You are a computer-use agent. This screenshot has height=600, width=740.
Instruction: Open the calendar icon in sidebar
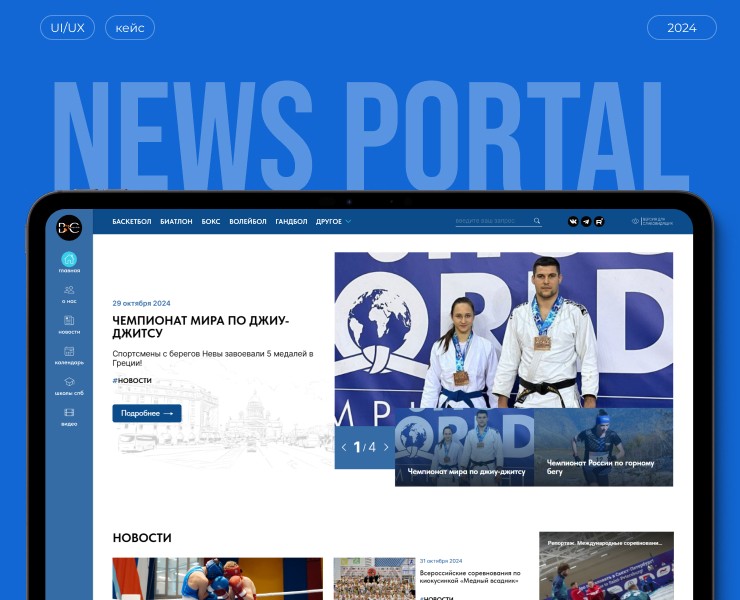coord(69,351)
